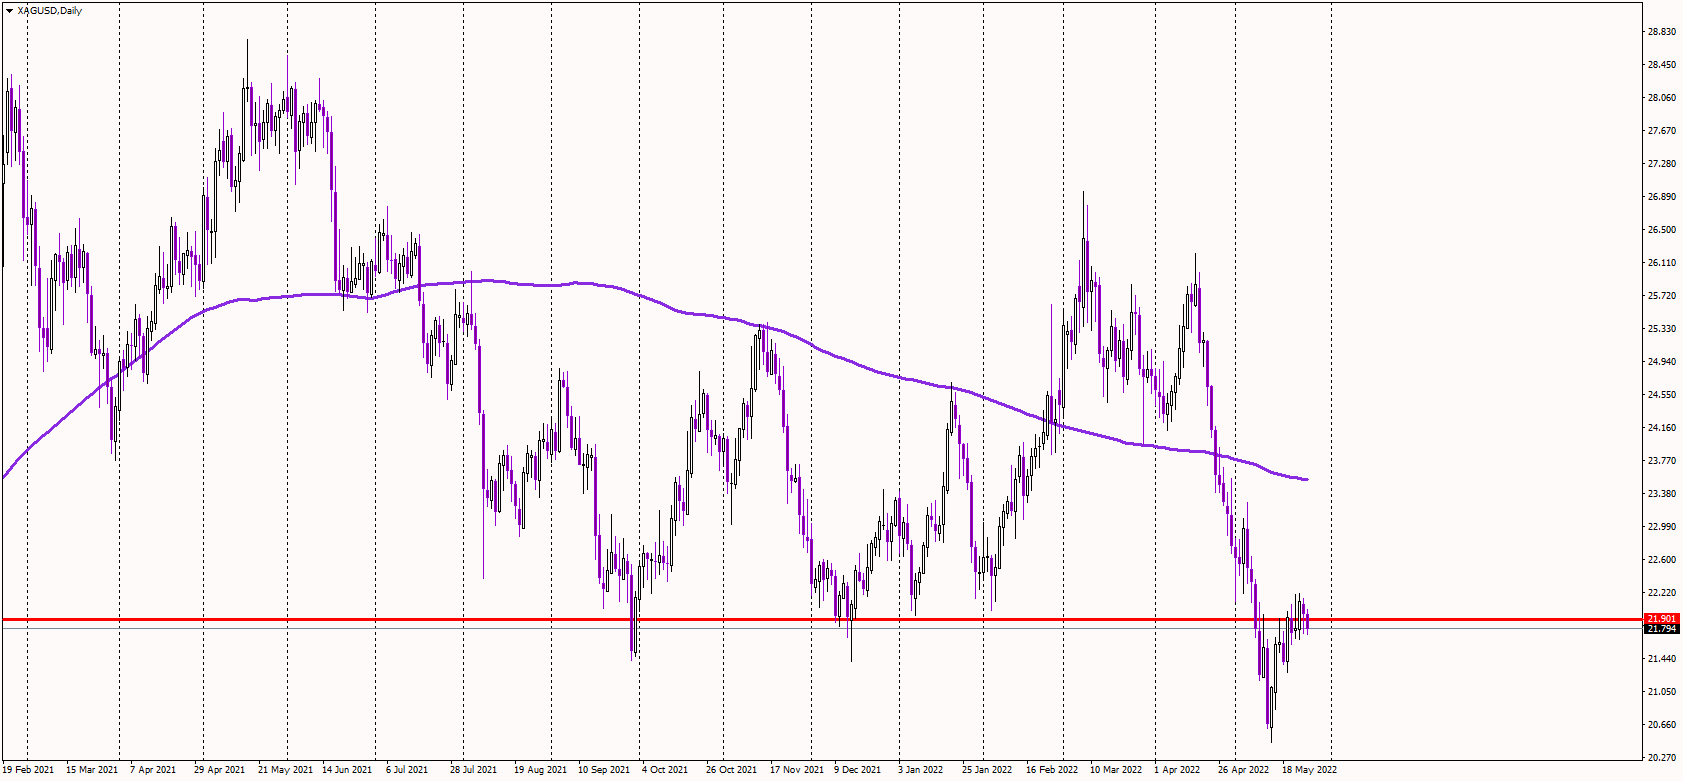Click the 6 Jul 2021 date label
1683x781 pixels.
click(407, 770)
